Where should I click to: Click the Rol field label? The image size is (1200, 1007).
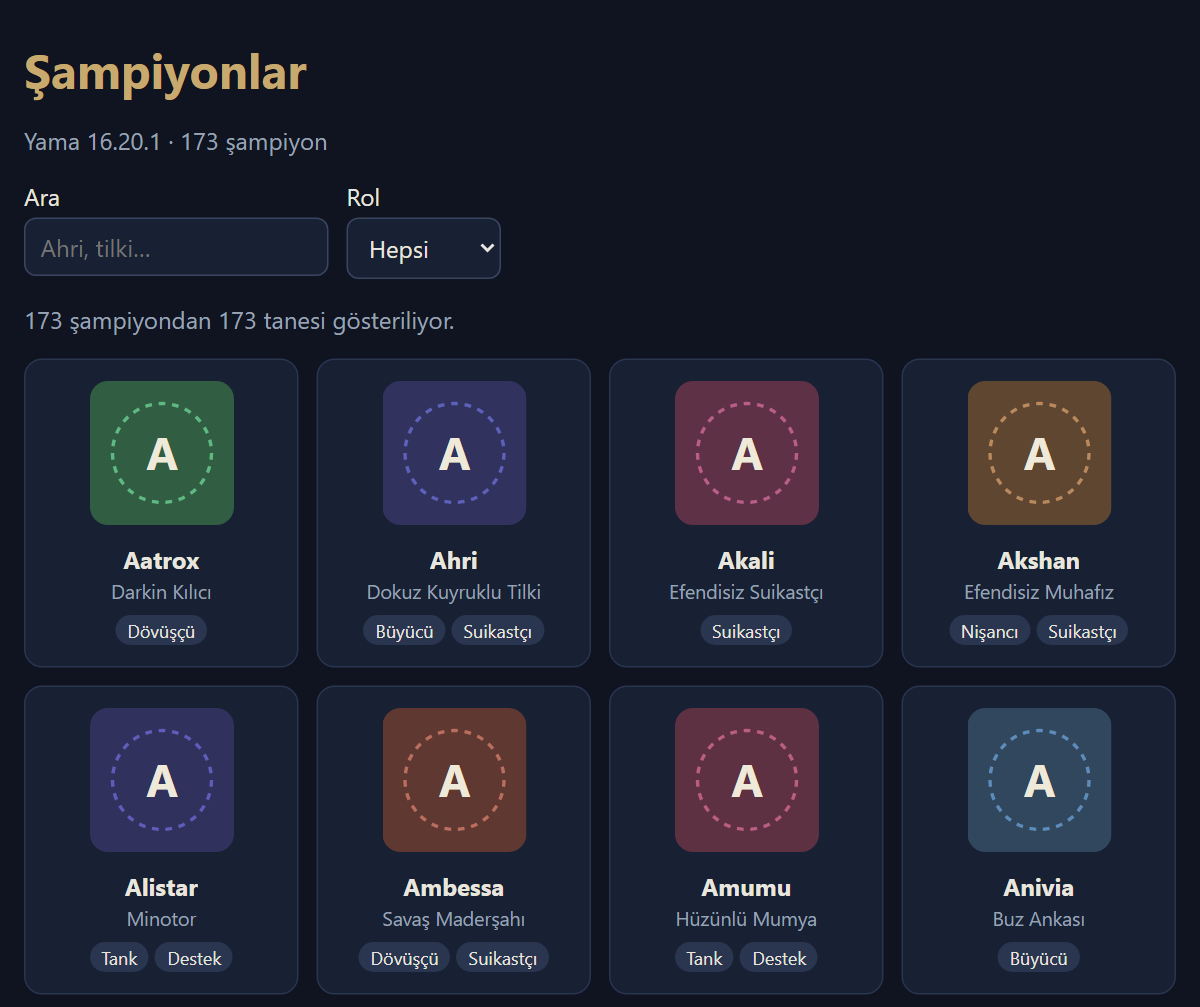click(364, 198)
